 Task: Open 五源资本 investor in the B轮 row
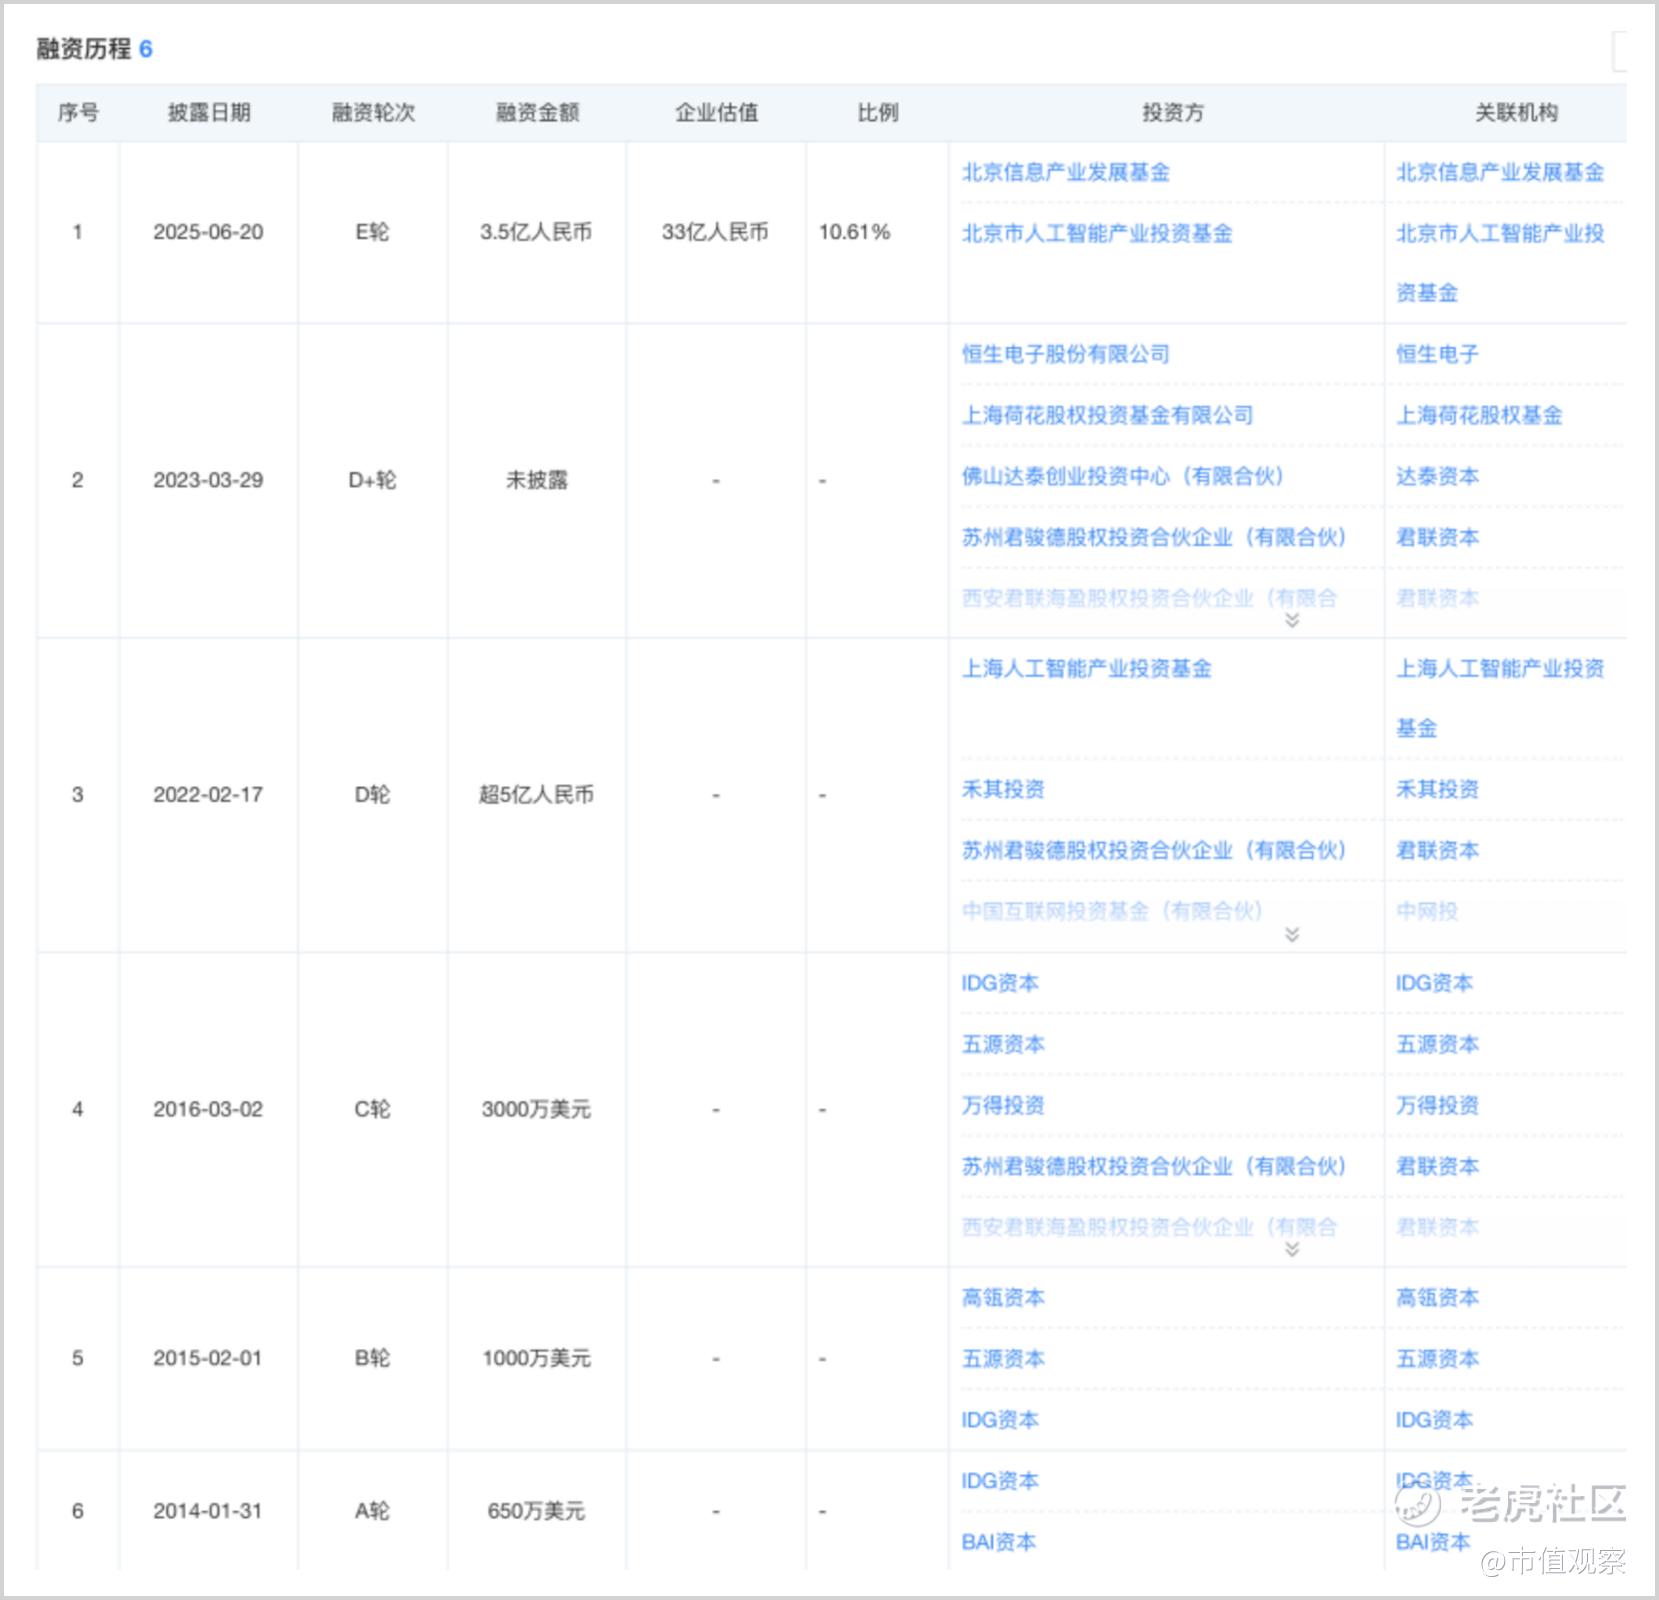(1003, 1359)
